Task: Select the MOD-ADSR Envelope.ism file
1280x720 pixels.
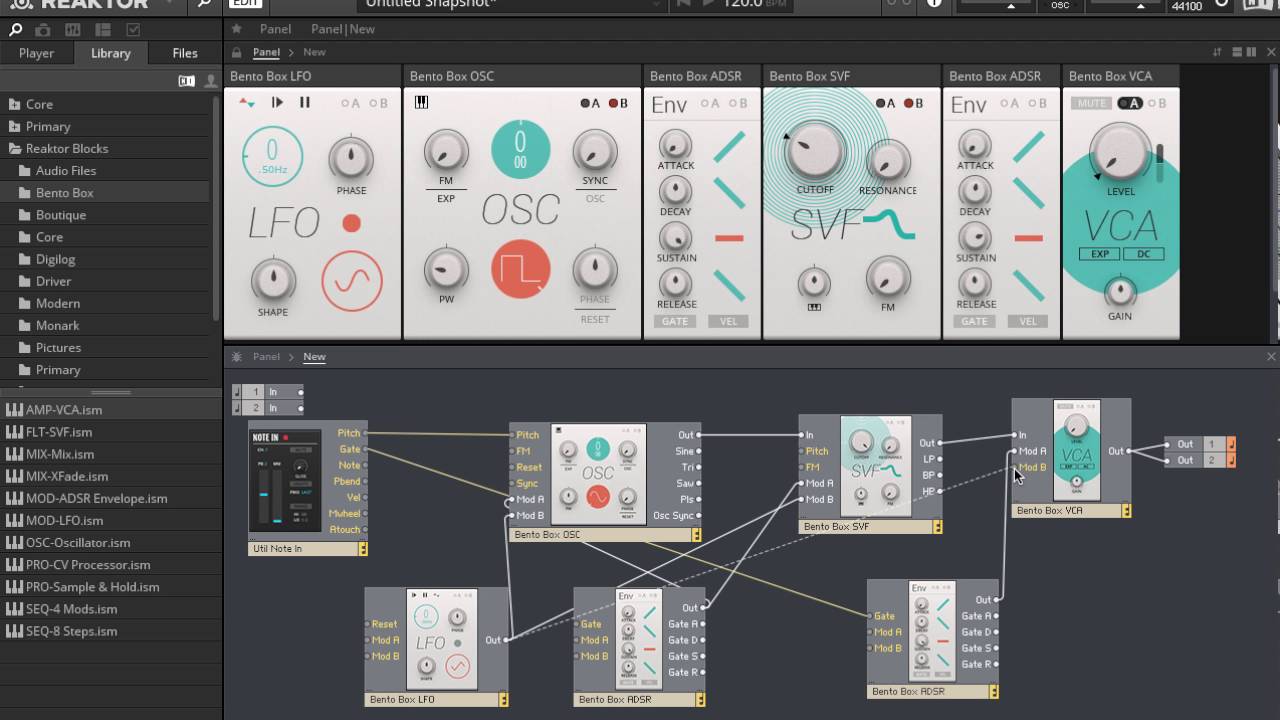Action: tap(110, 498)
